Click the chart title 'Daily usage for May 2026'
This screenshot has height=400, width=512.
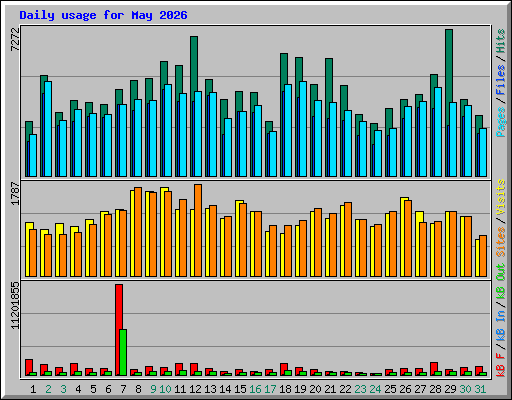pos(103,15)
